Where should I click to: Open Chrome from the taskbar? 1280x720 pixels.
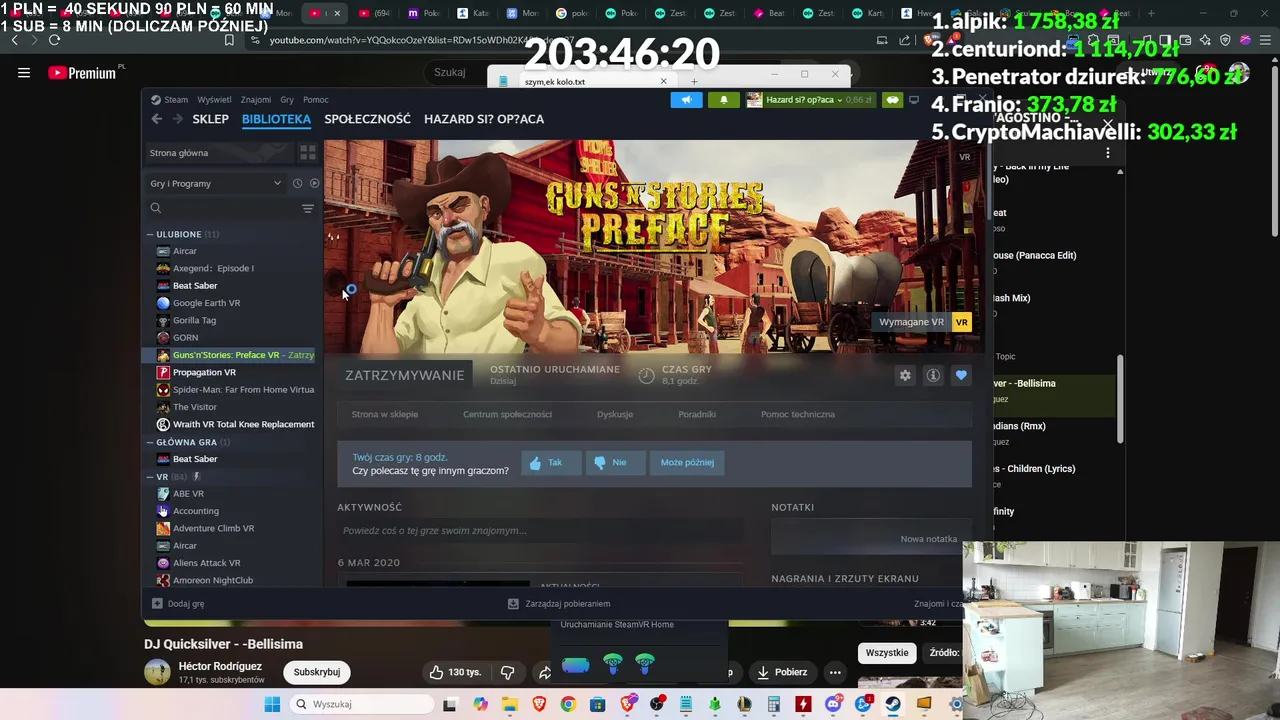coord(568,704)
